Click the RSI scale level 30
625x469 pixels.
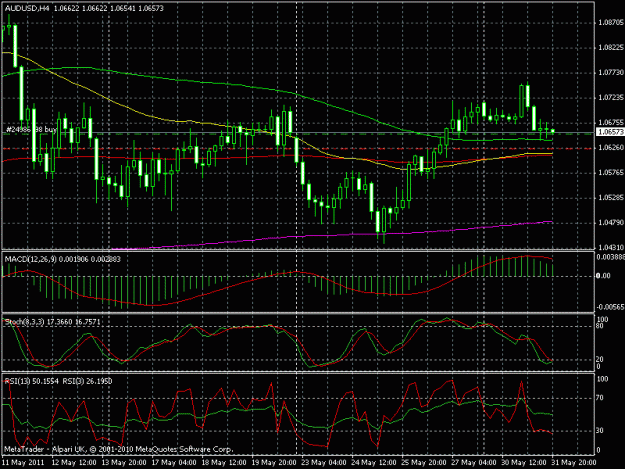click(x=601, y=431)
